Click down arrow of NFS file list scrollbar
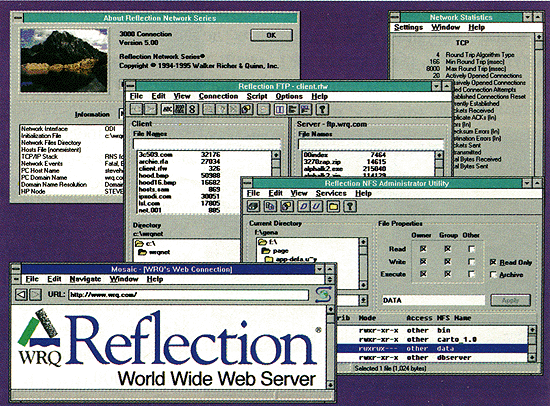The height and width of the screenshot is (406, 550). tap(532, 358)
